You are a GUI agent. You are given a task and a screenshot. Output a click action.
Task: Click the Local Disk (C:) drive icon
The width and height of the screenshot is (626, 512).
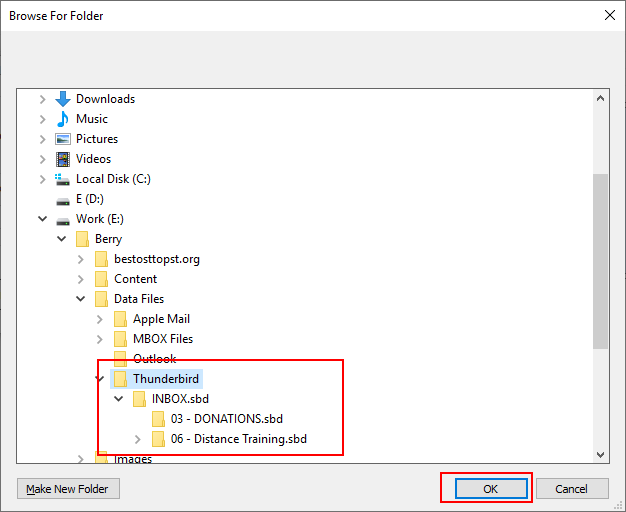[x=62, y=179]
